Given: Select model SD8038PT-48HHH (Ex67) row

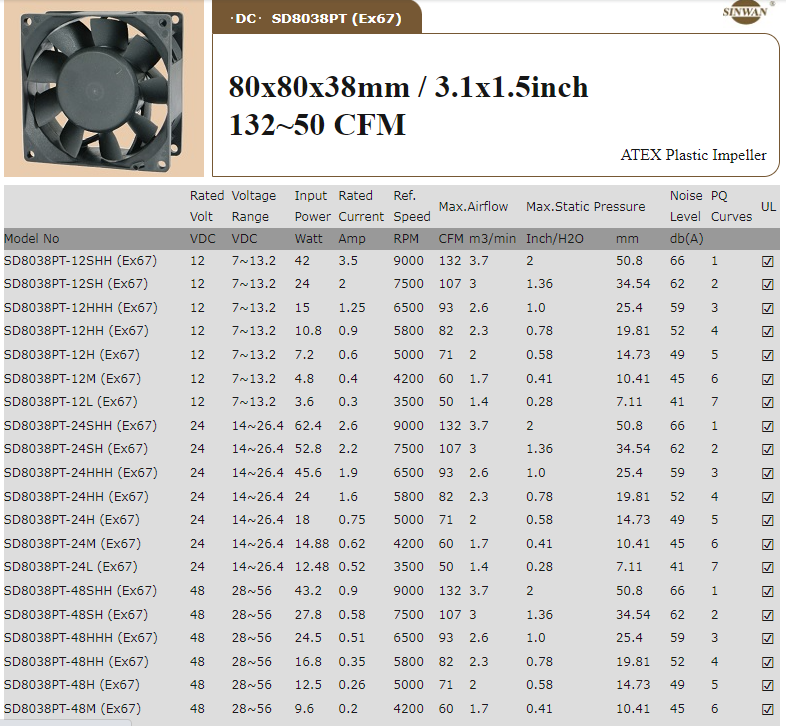Looking at the screenshot, I should (x=80, y=638).
